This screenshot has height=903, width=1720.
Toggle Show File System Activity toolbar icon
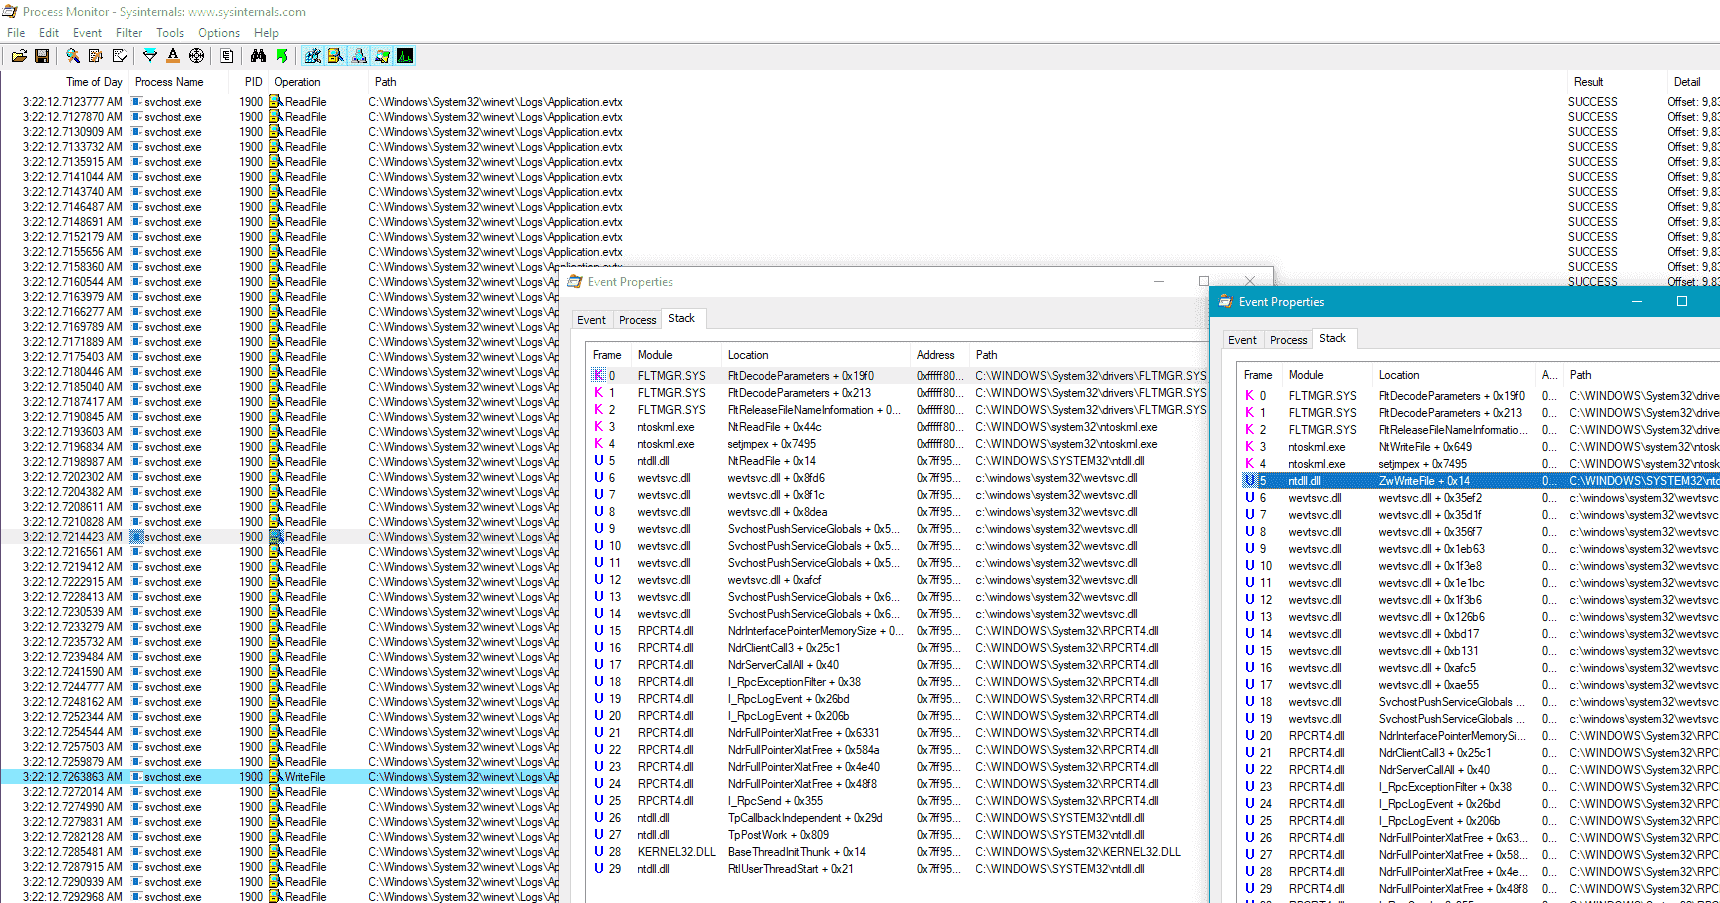(336, 56)
